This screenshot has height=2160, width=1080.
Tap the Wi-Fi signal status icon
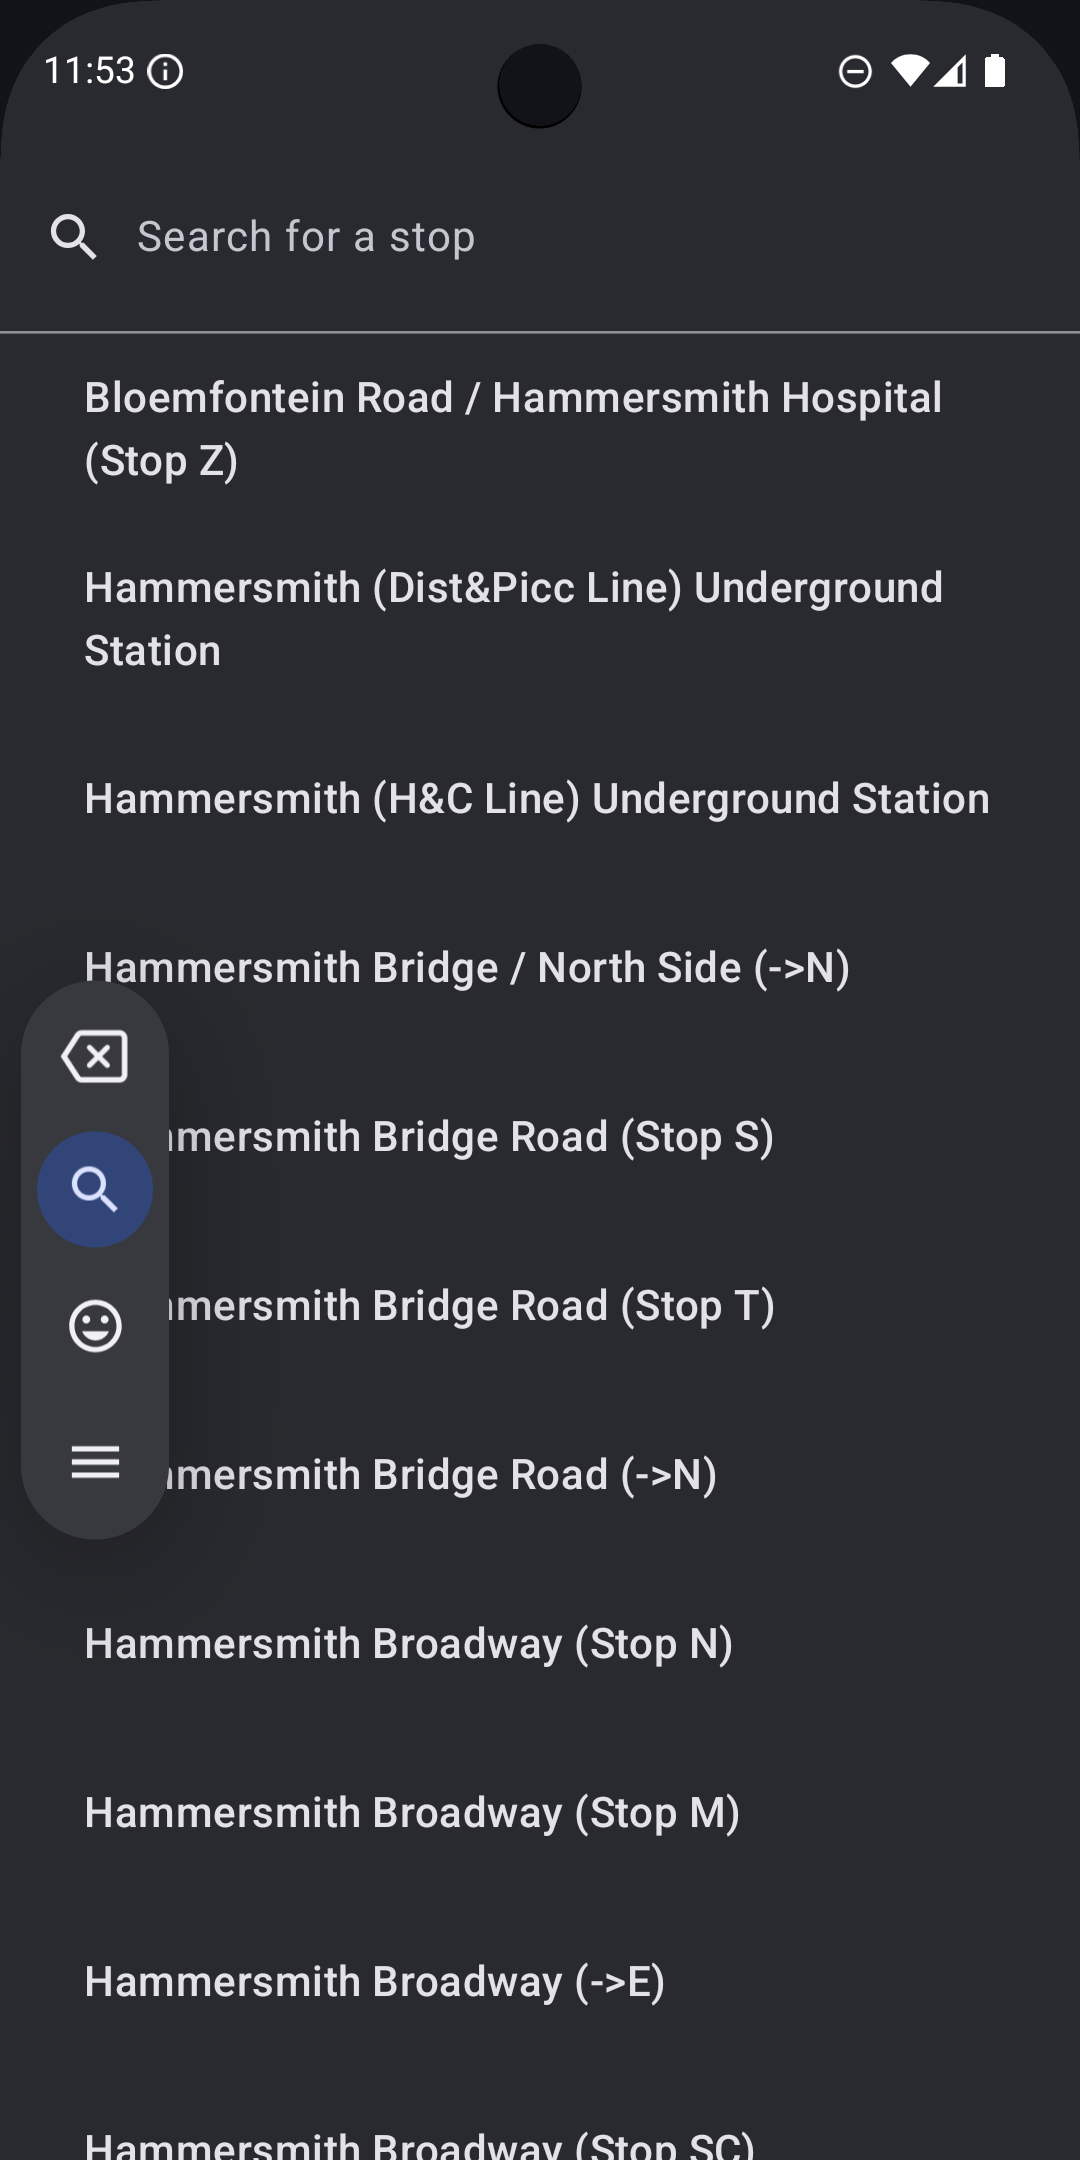coord(909,71)
